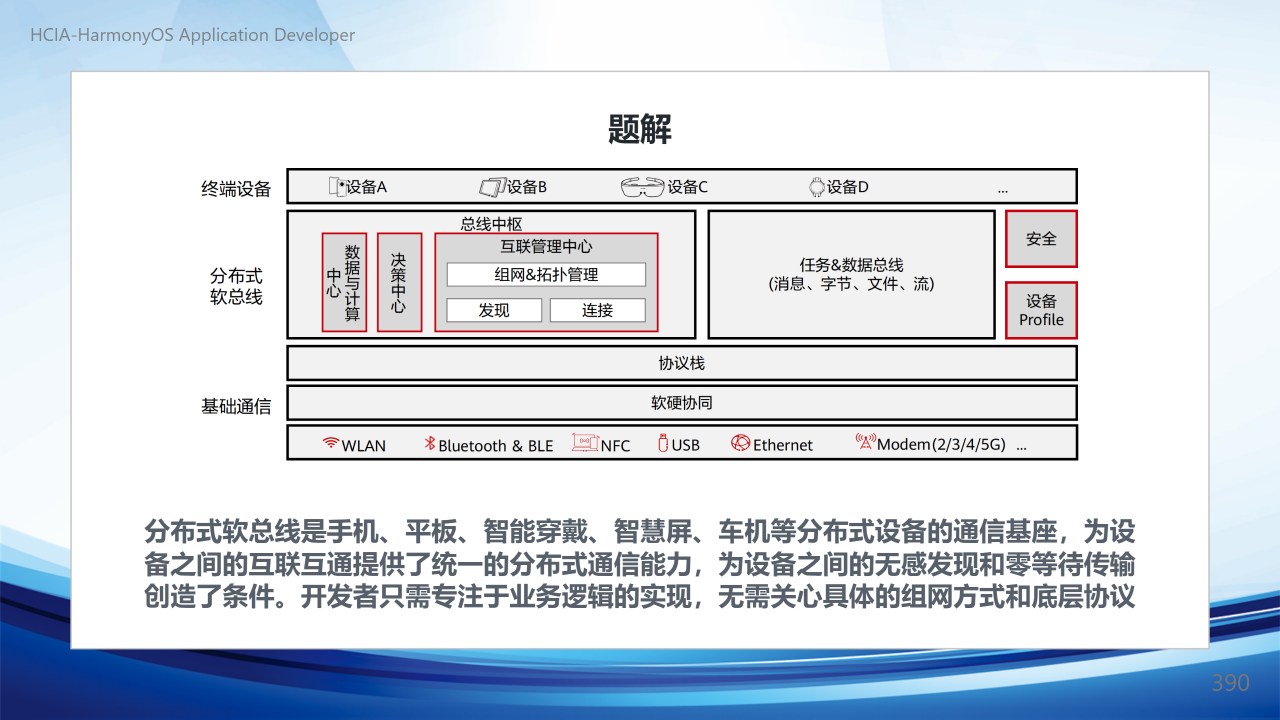Click the 设备B label
Image resolution: width=1280 pixels, height=720 pixels.
[x=527, y=187]
